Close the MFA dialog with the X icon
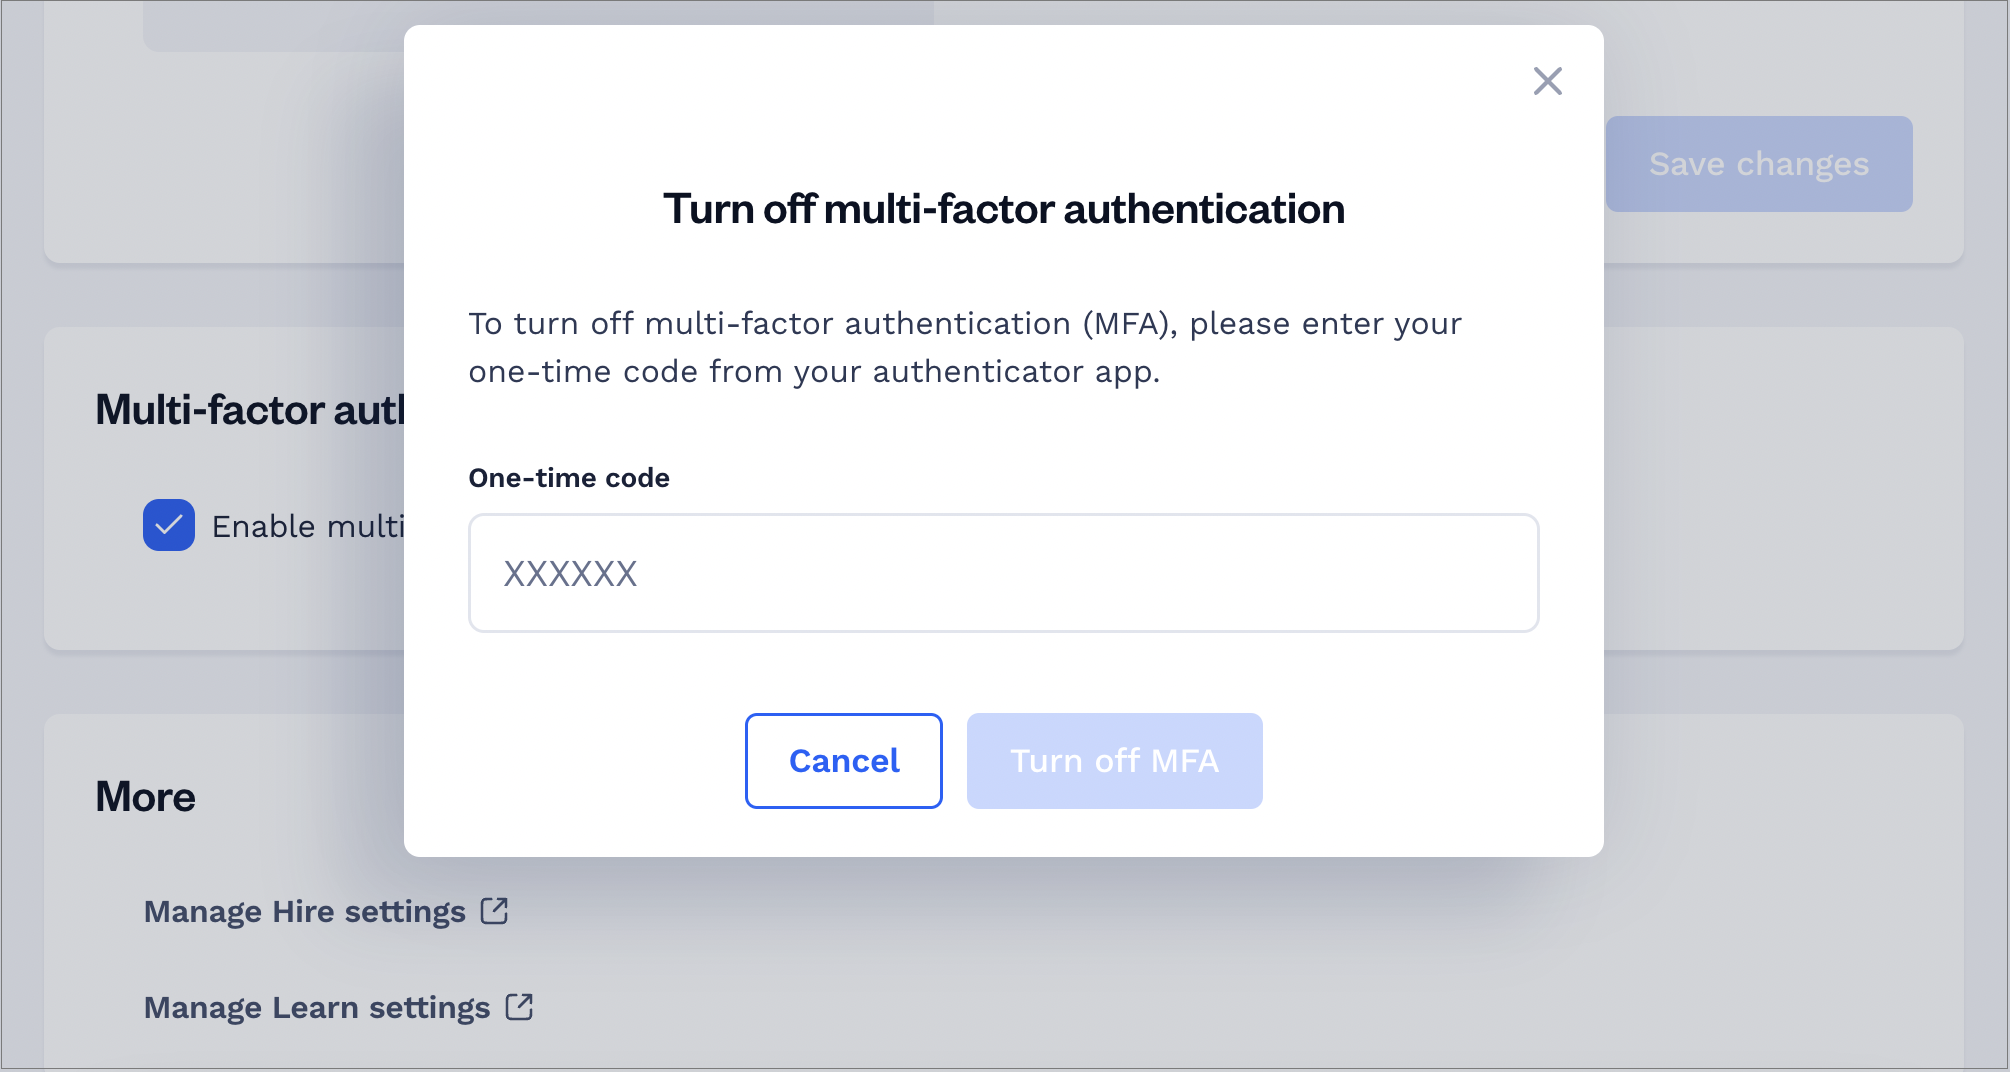 pos(1547,81)
